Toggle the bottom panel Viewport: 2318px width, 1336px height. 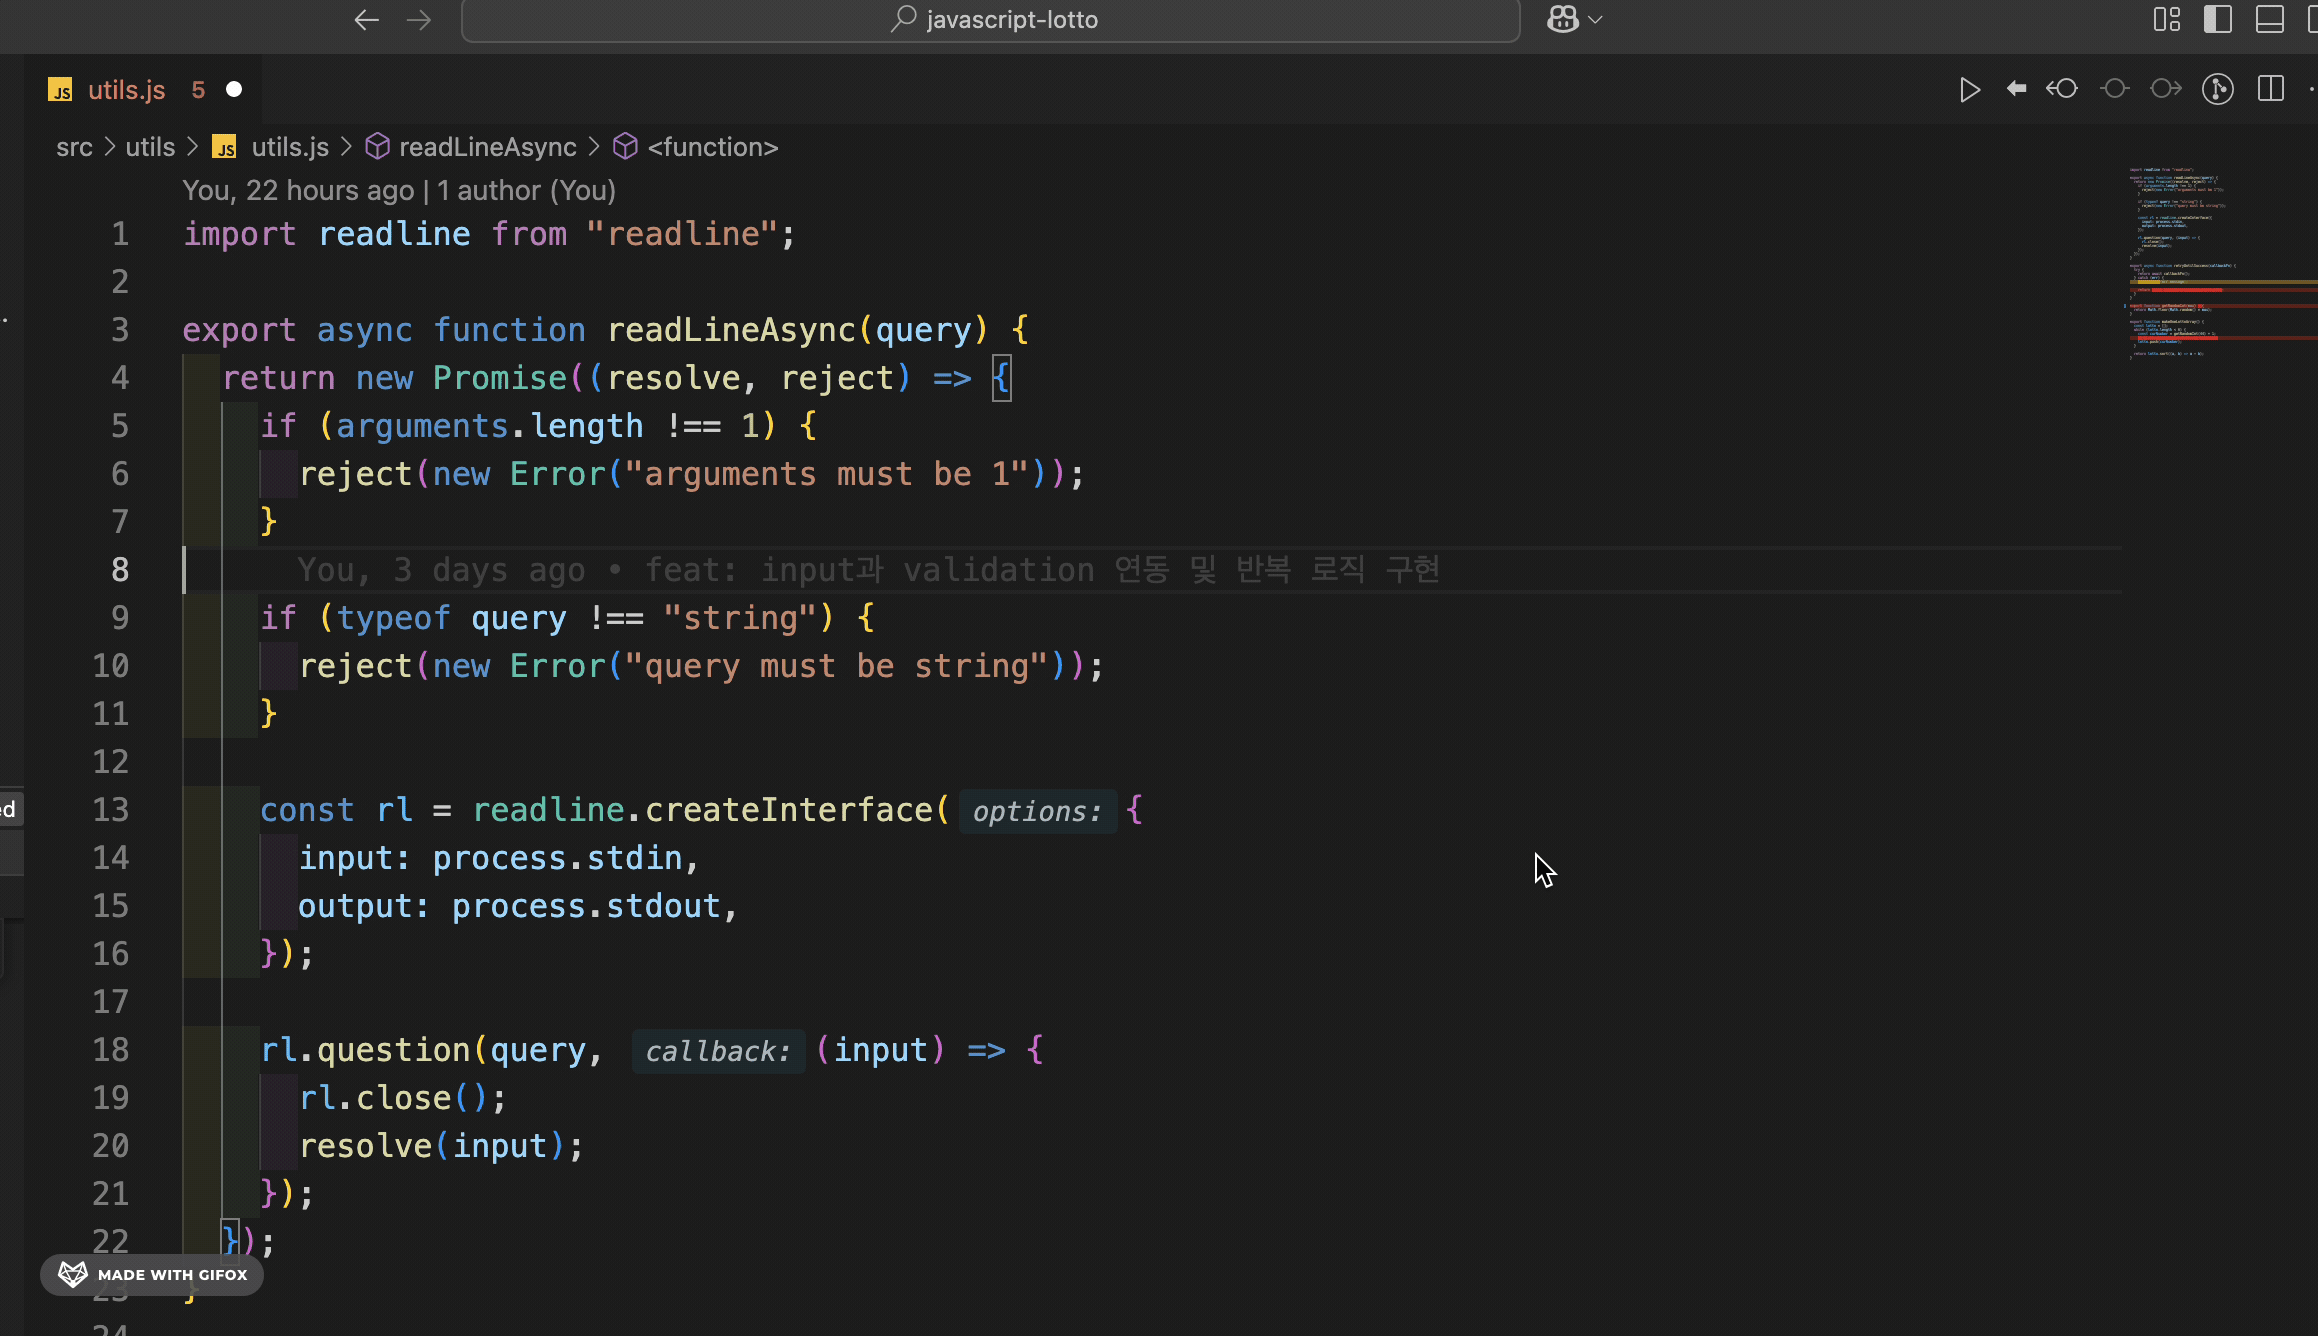click(x=2269, y=19)
